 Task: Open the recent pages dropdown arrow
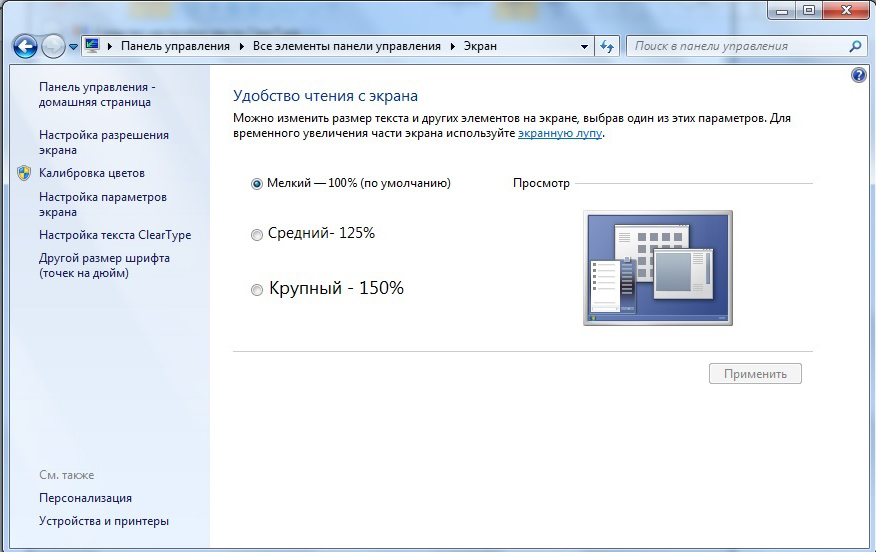click(x=73, y=47)
